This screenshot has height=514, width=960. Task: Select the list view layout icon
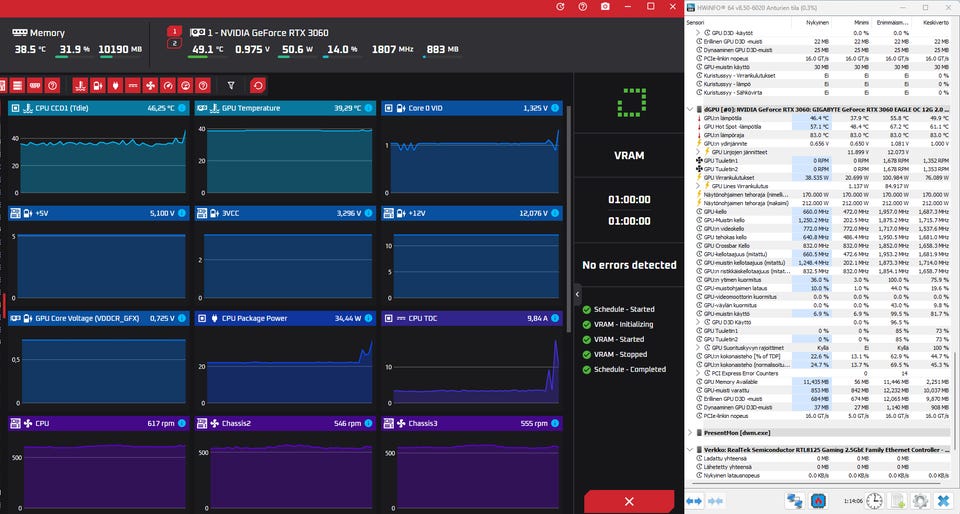point(17,86)
